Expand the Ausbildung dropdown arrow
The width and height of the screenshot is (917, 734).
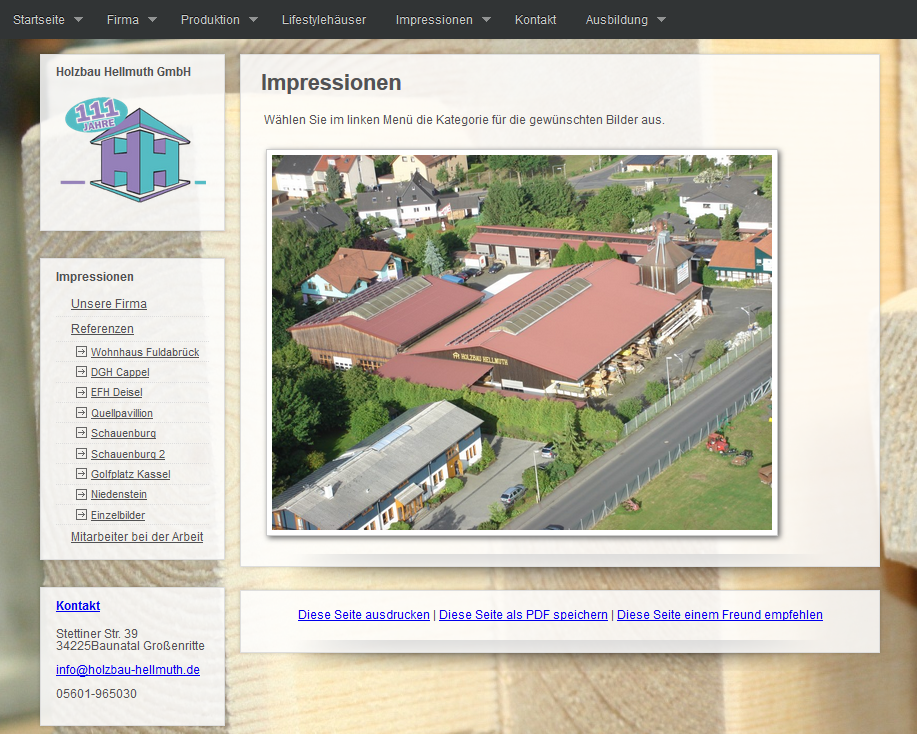pyautogui.click(x=661, y=20)
